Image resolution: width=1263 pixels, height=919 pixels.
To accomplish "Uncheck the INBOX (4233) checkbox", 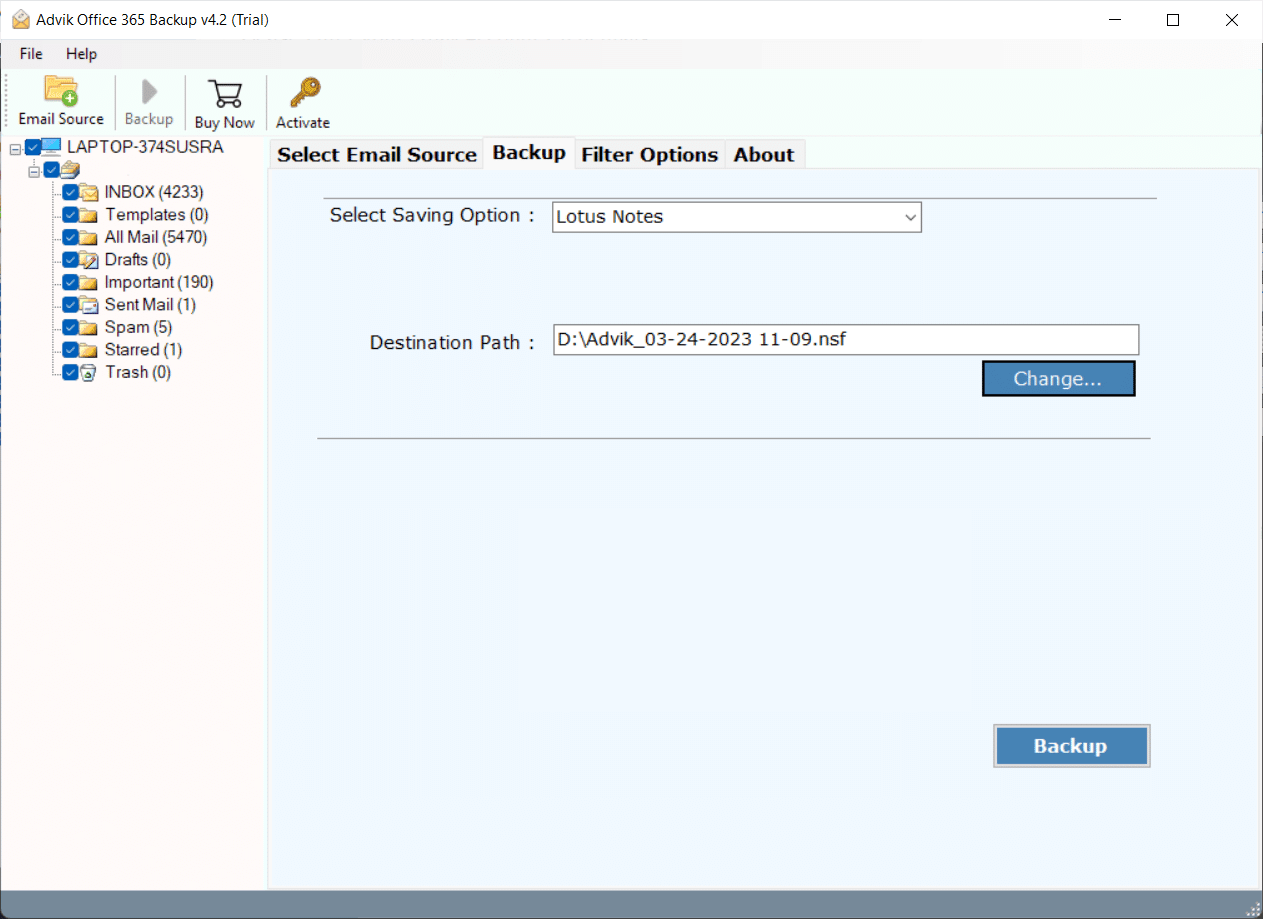I will (70, 192).
